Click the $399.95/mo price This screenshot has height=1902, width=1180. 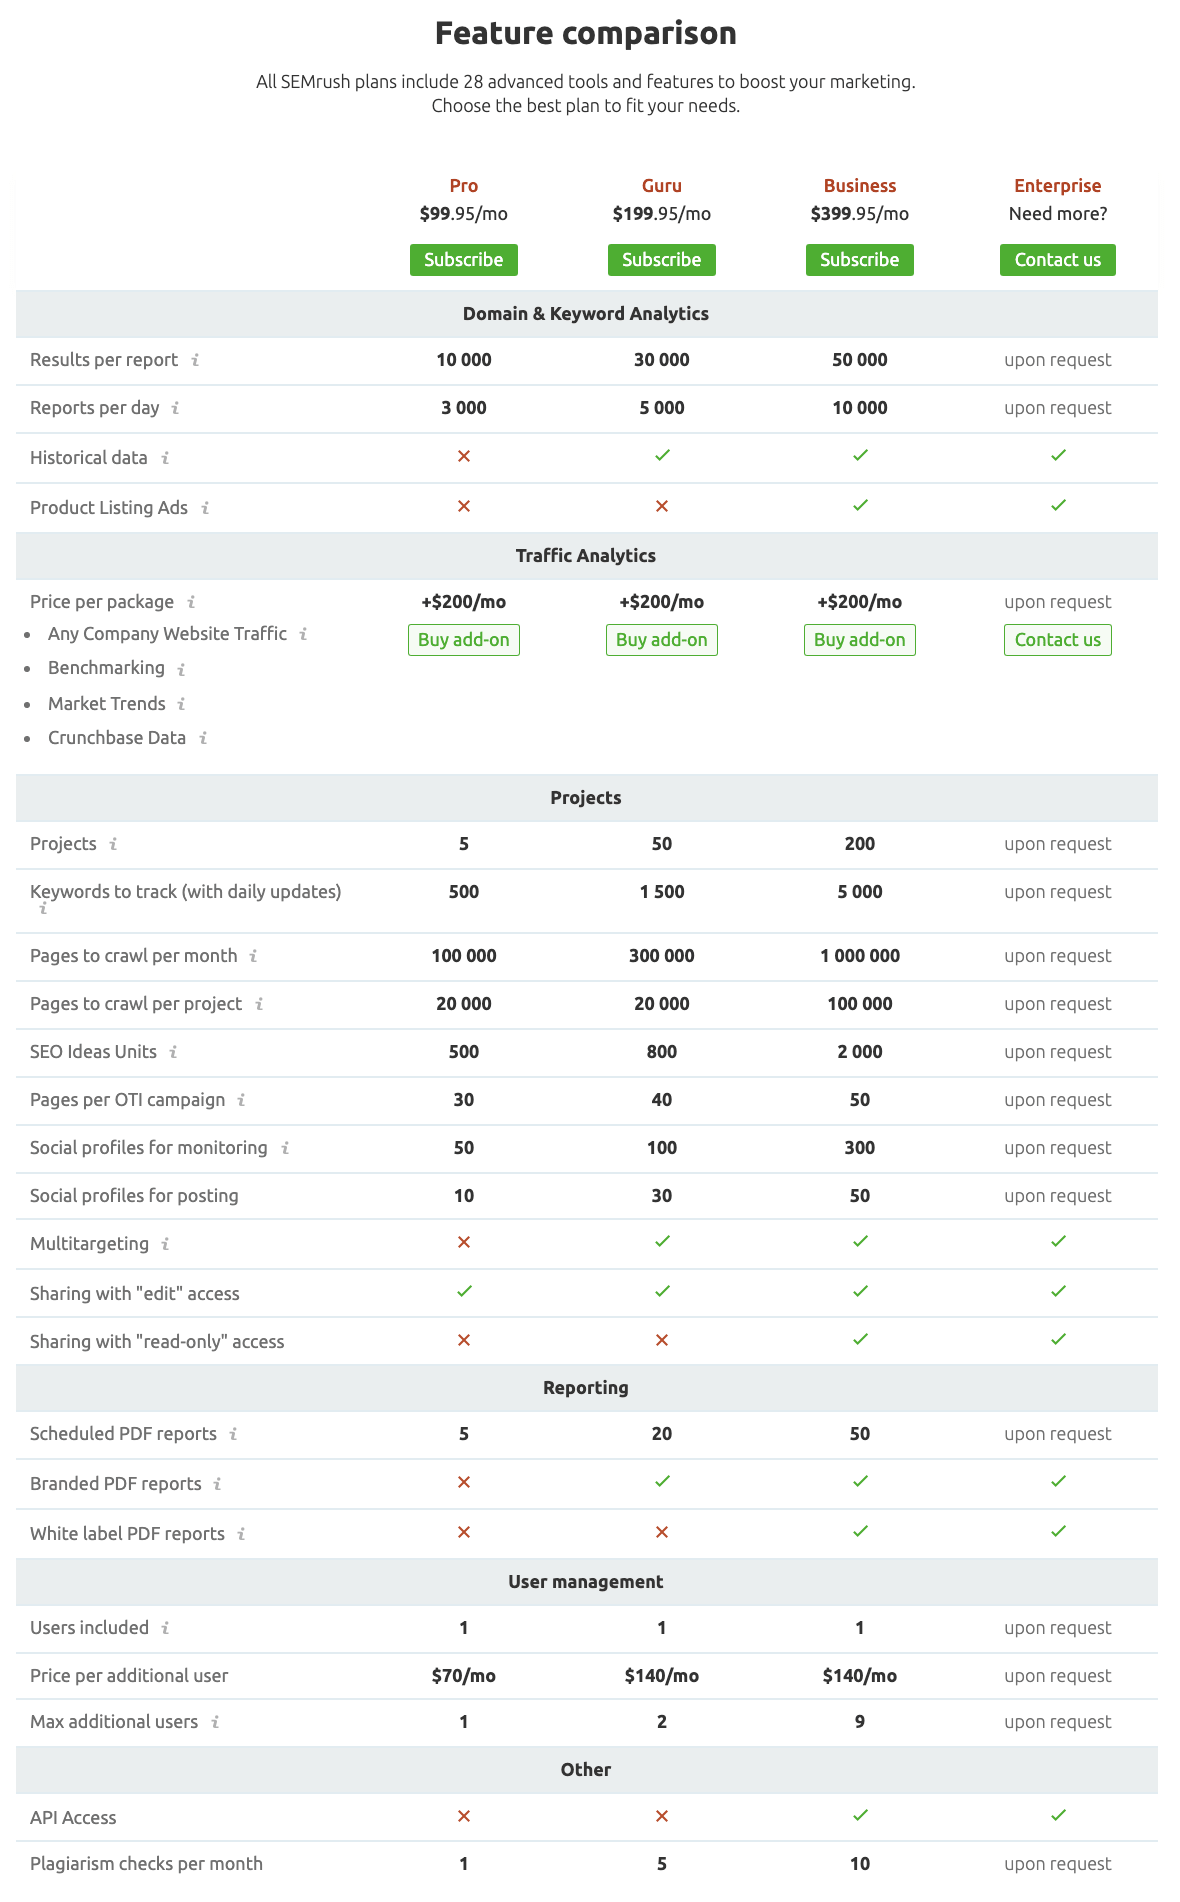[x=860, y=214]
